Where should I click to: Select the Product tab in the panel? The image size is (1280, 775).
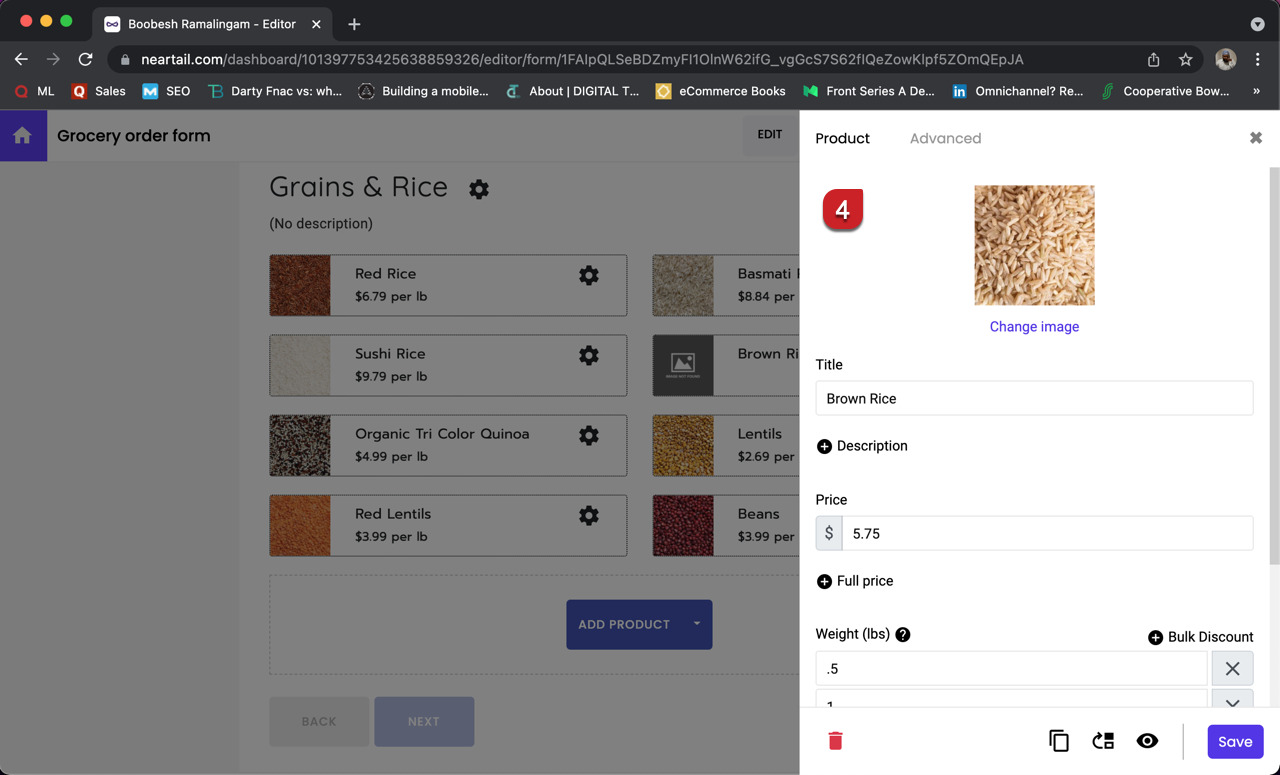pos(842,138)
